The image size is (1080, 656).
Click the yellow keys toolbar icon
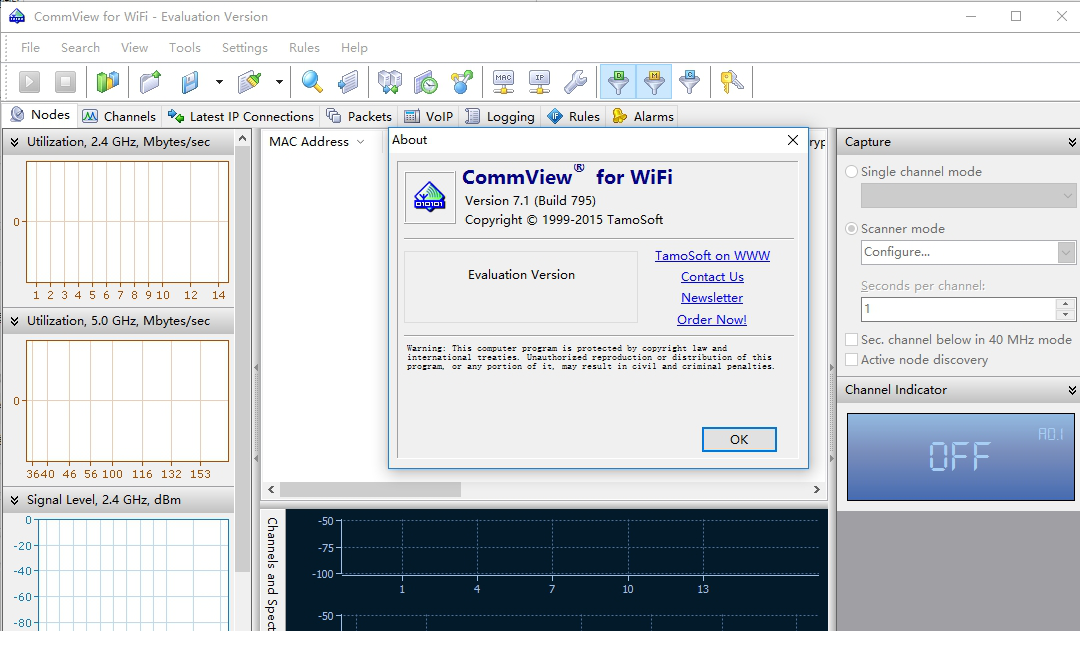pyautogui.click(x=731, y=82)
